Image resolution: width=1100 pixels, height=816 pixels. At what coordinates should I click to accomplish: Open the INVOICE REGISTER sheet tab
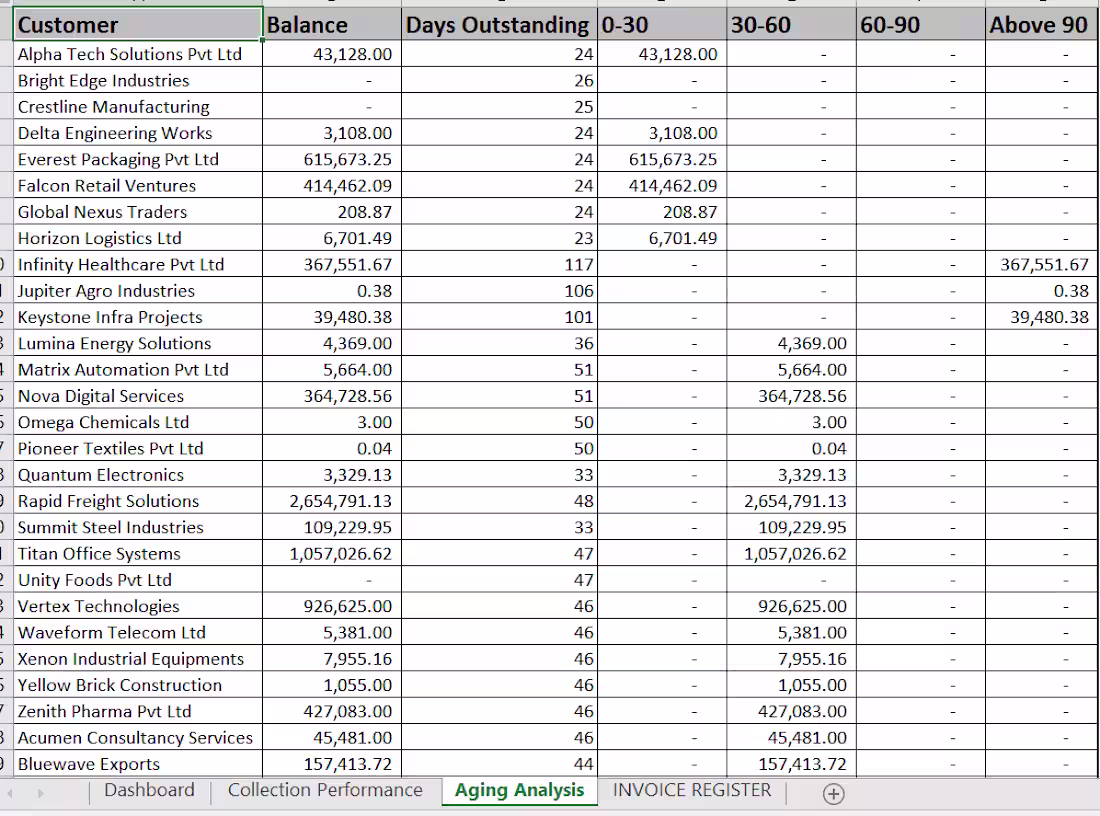(692, 790)
